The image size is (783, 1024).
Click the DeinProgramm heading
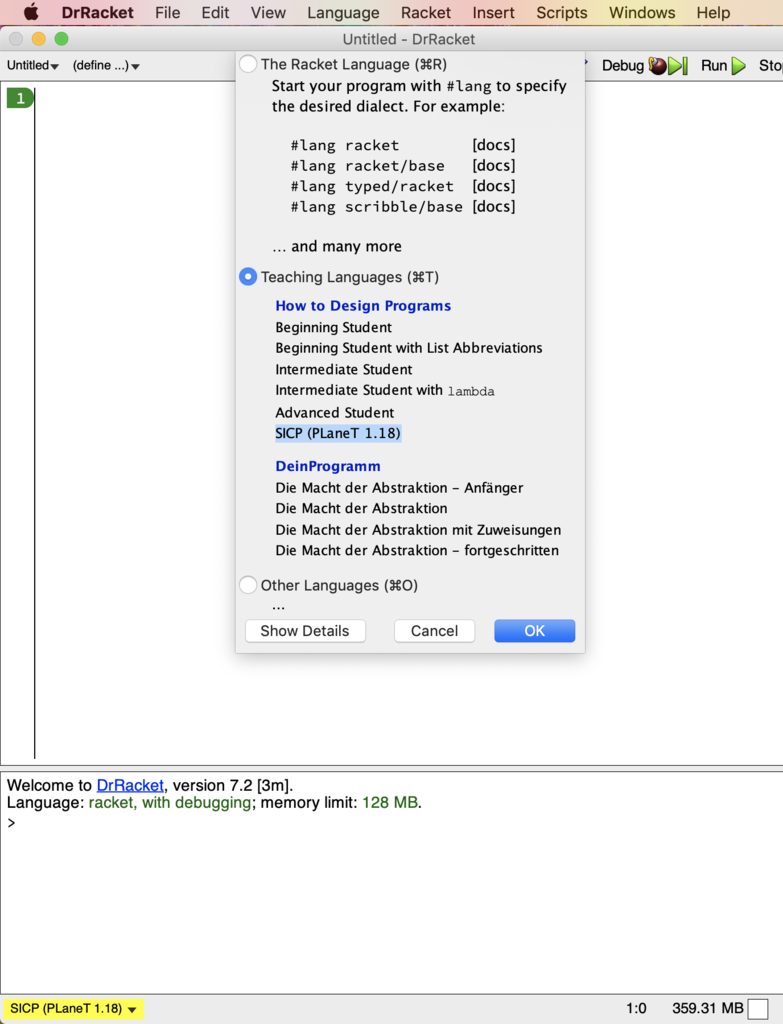point(328,466)
